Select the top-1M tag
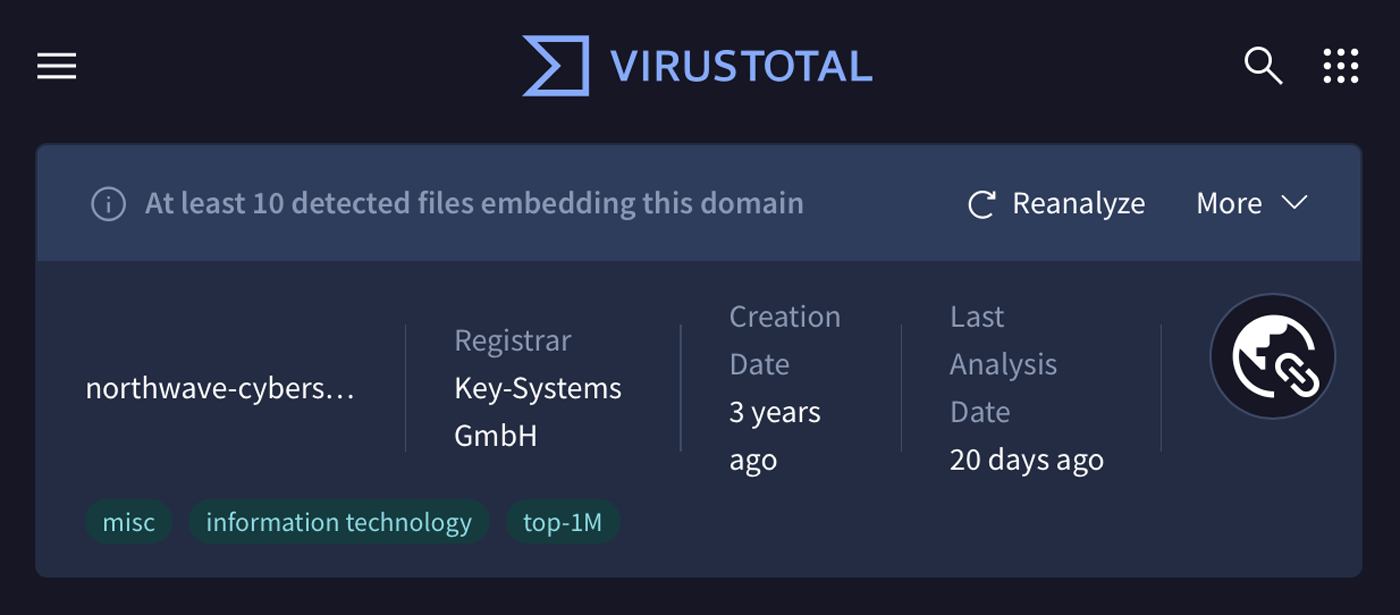Screen dimensions: 1400x615 pos(563,522)
